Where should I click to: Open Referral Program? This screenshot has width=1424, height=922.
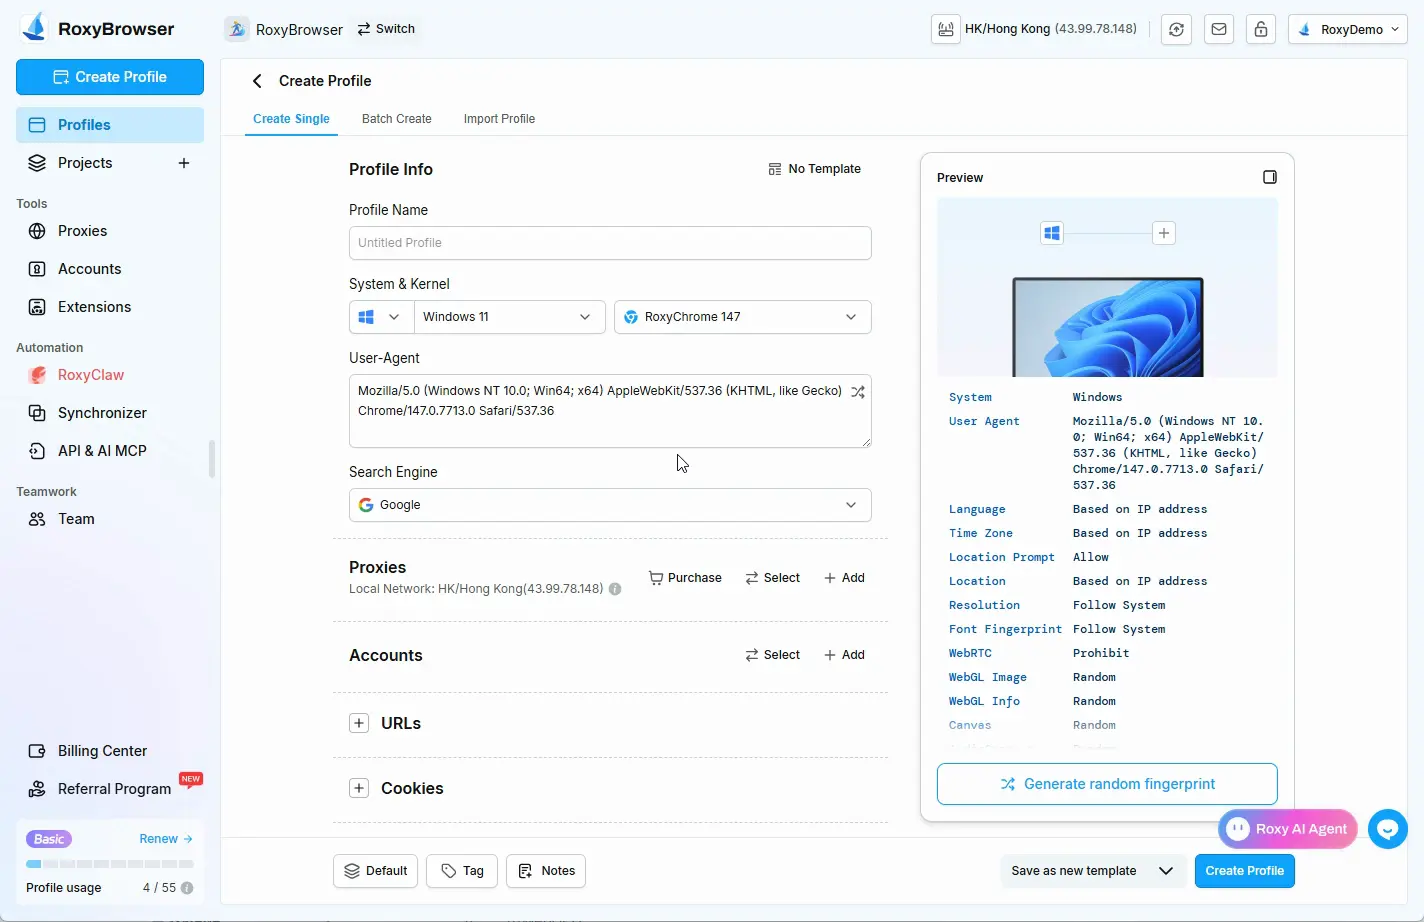[x=110, y=789]
